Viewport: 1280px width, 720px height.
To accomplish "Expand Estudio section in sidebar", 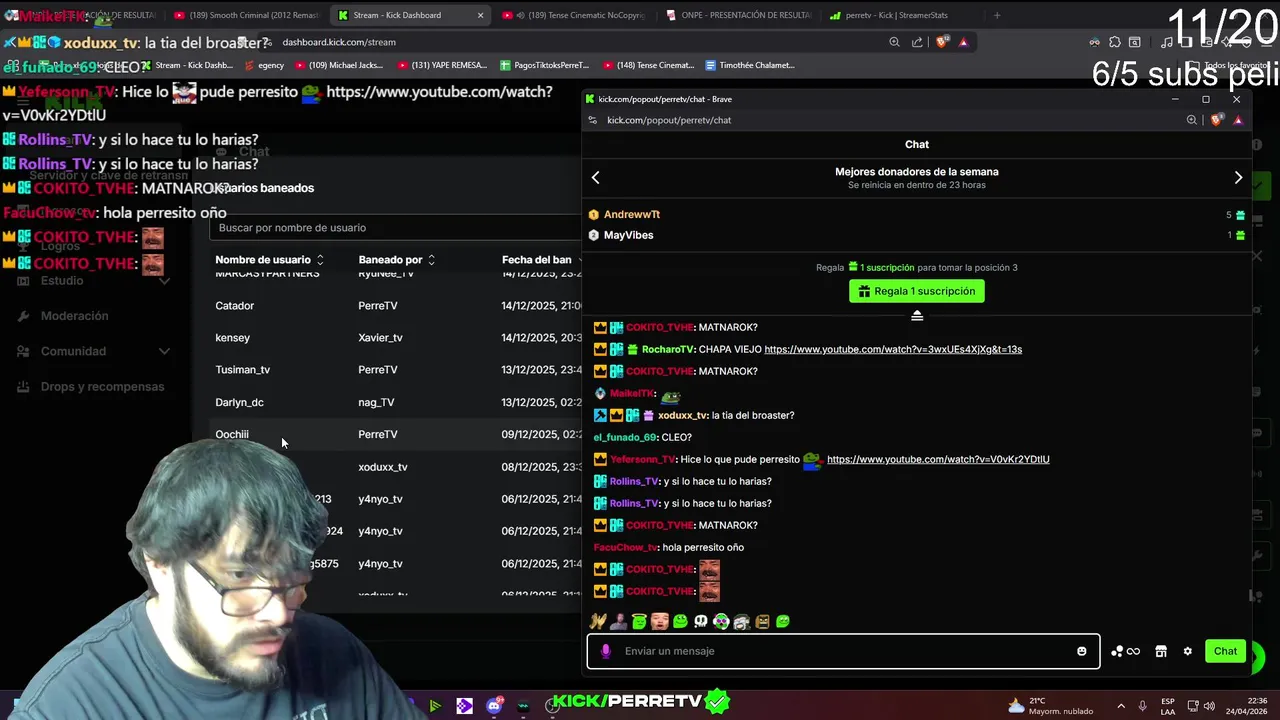I will point(92,281).
